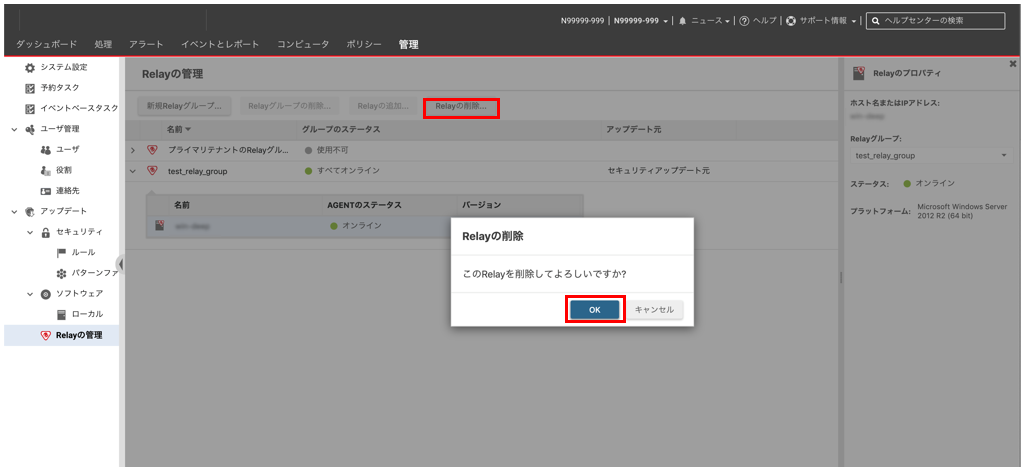
Task: Click the ニュース bell icon
Action: pyautogui.click(x=683, y=21)
